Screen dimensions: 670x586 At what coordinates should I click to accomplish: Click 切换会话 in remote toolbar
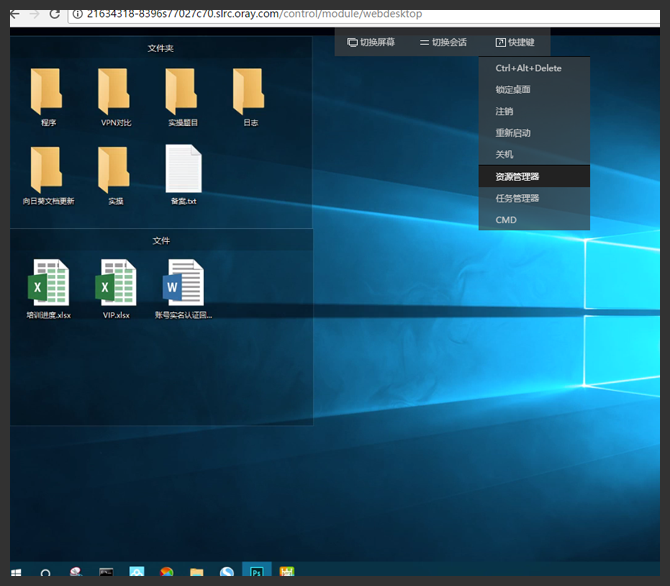point(443,42)
